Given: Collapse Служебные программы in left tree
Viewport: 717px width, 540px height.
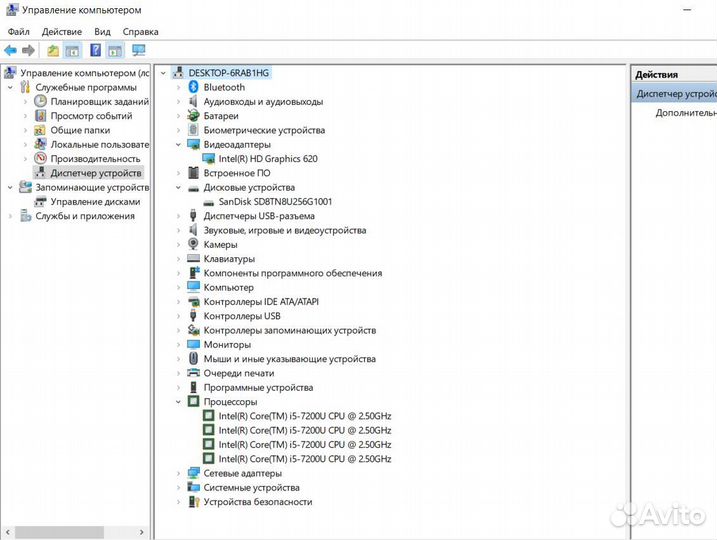Looking at the screenshot, I should point(10,87).
